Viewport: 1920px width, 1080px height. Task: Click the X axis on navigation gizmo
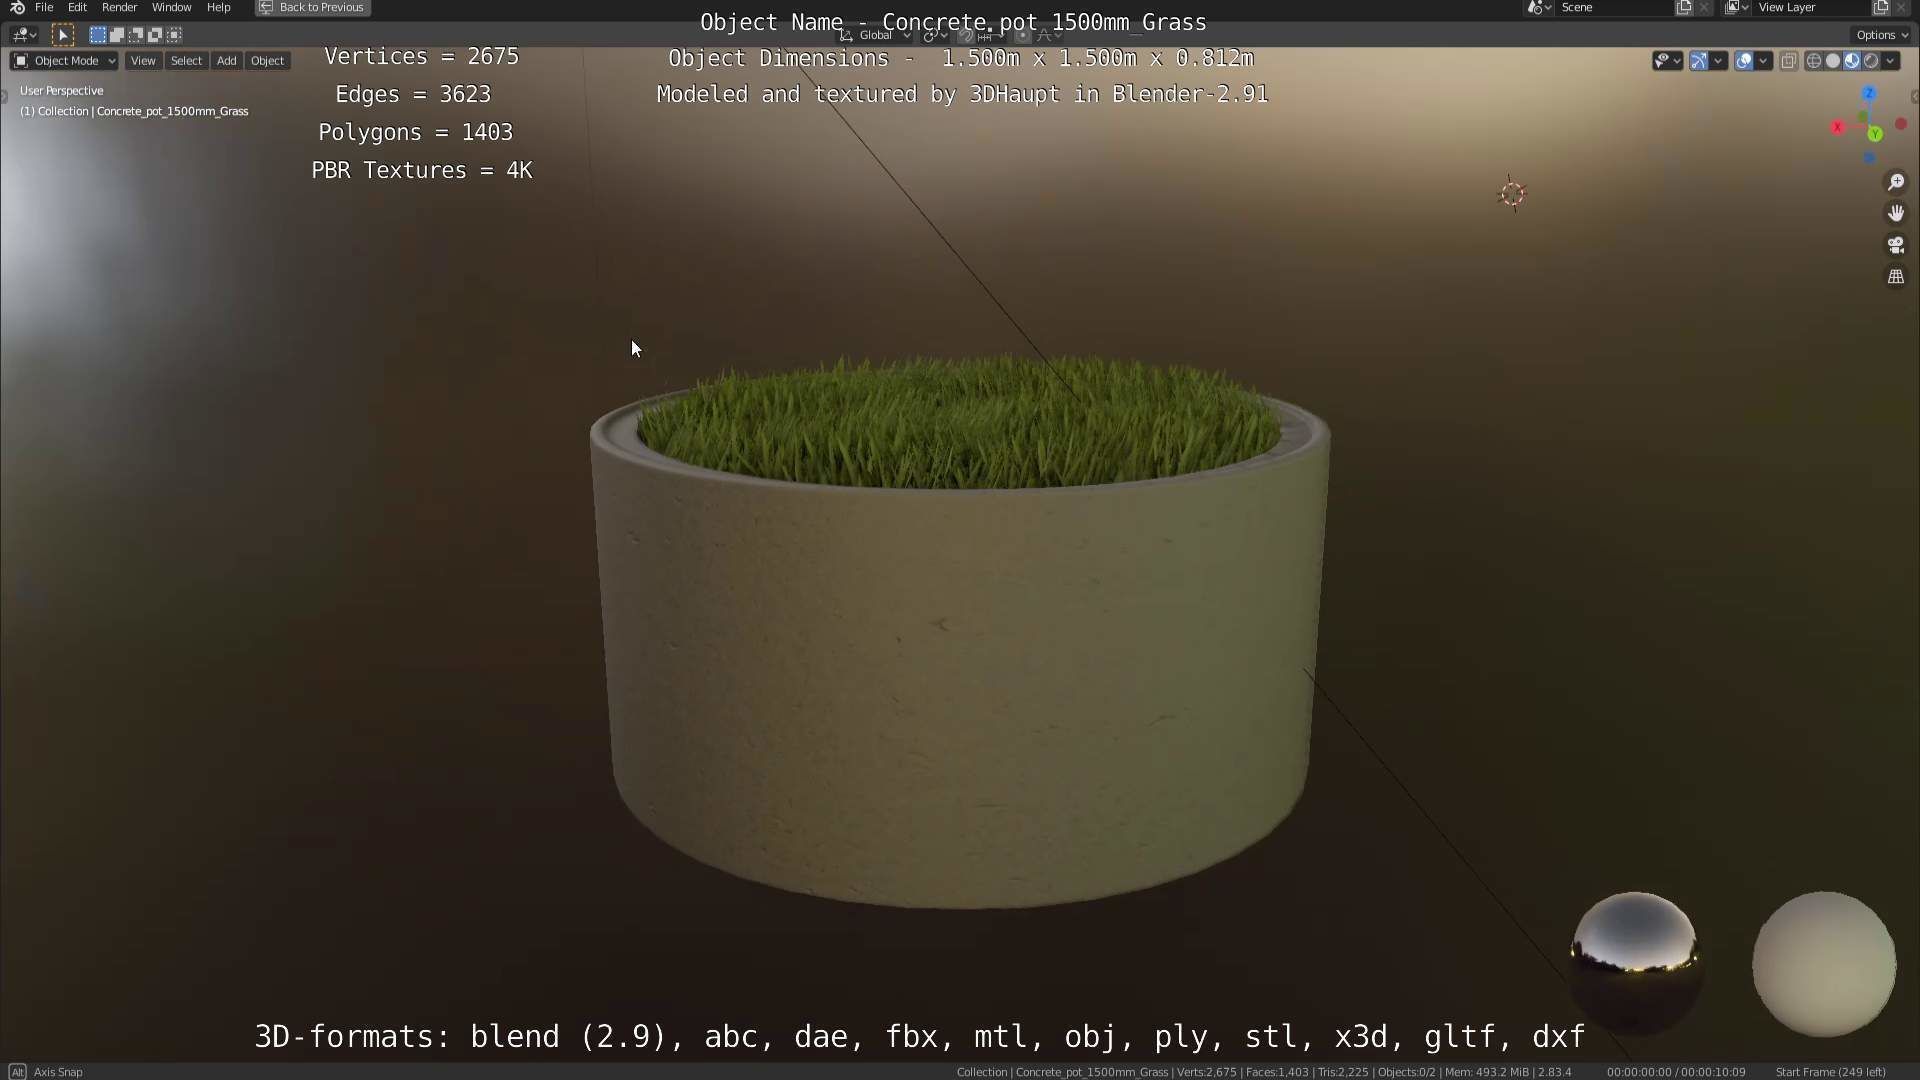tap(1837, 127)
